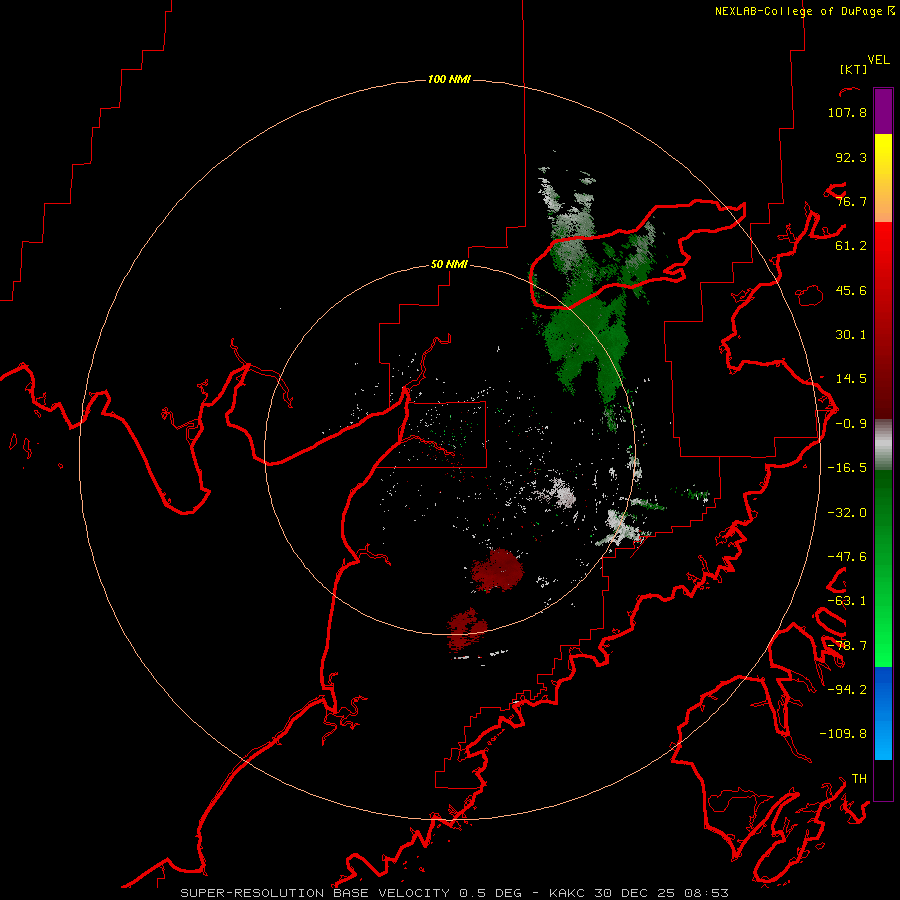Click the TH legend label

(x=859, y=779)
